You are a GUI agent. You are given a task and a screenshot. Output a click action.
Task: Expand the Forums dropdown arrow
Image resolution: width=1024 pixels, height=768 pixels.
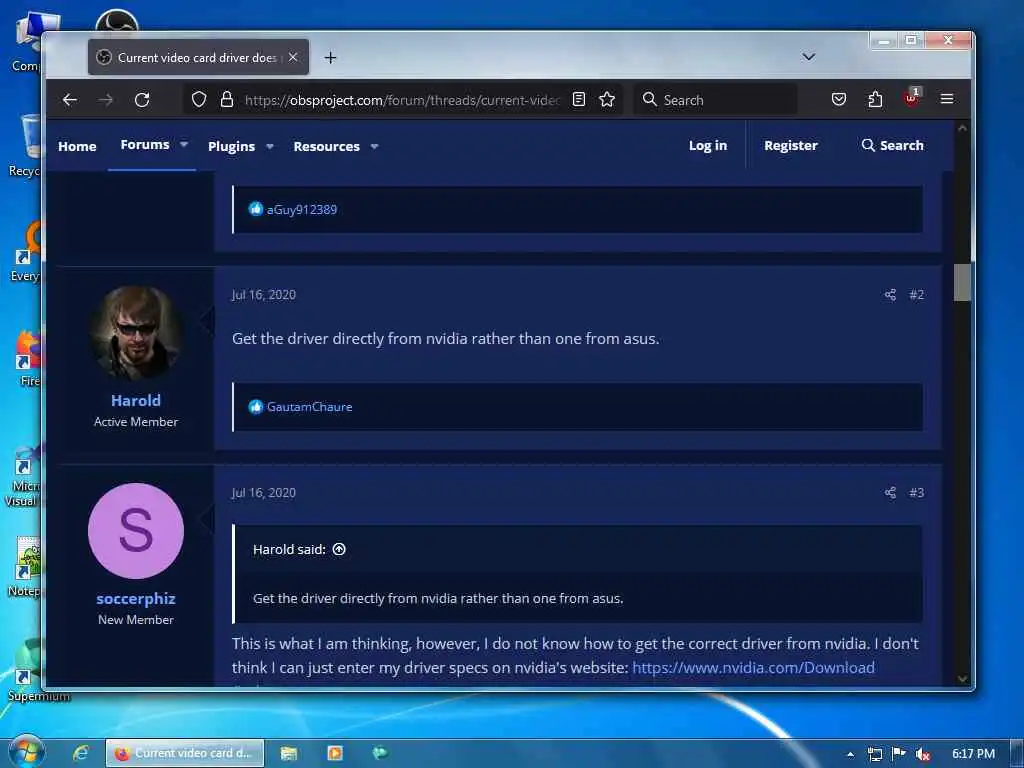[x=184, y=144]
